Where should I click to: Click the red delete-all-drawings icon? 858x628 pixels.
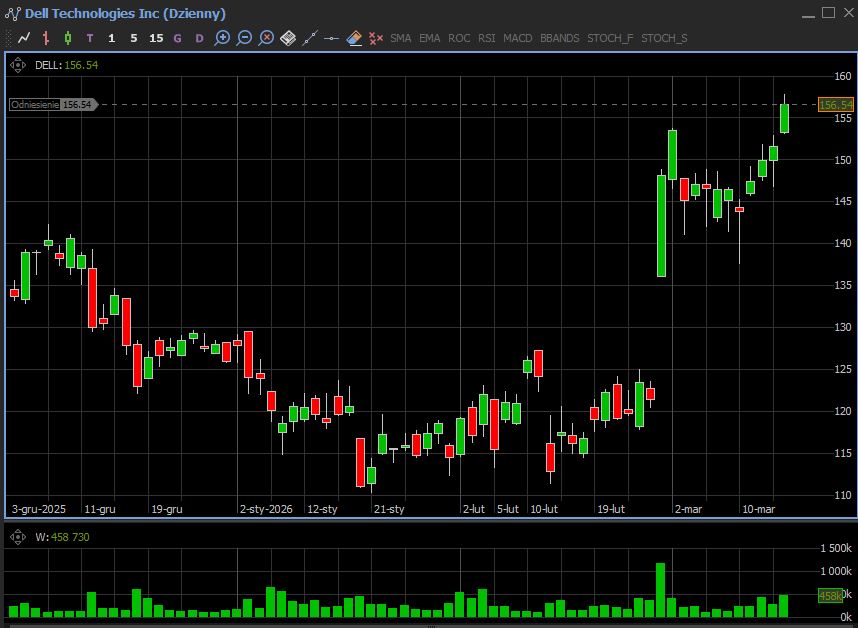pyautogui.click(x=376, y=38)
